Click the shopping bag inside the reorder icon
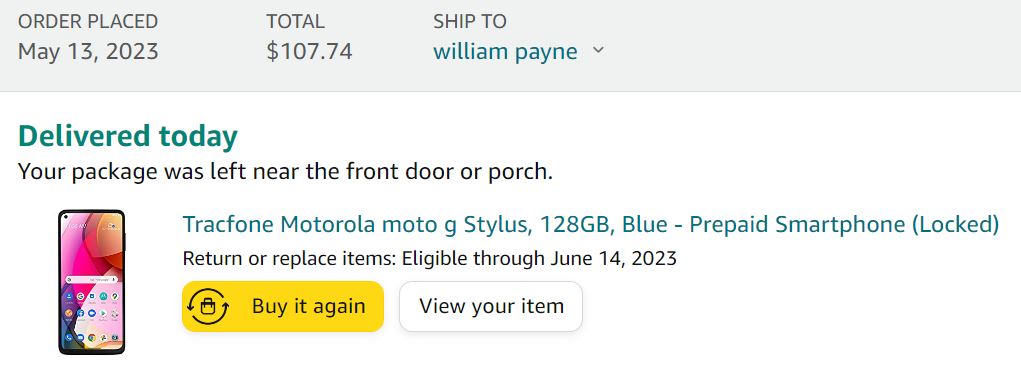Screen dimensions: 1021x372 click(x=208, y=308)
